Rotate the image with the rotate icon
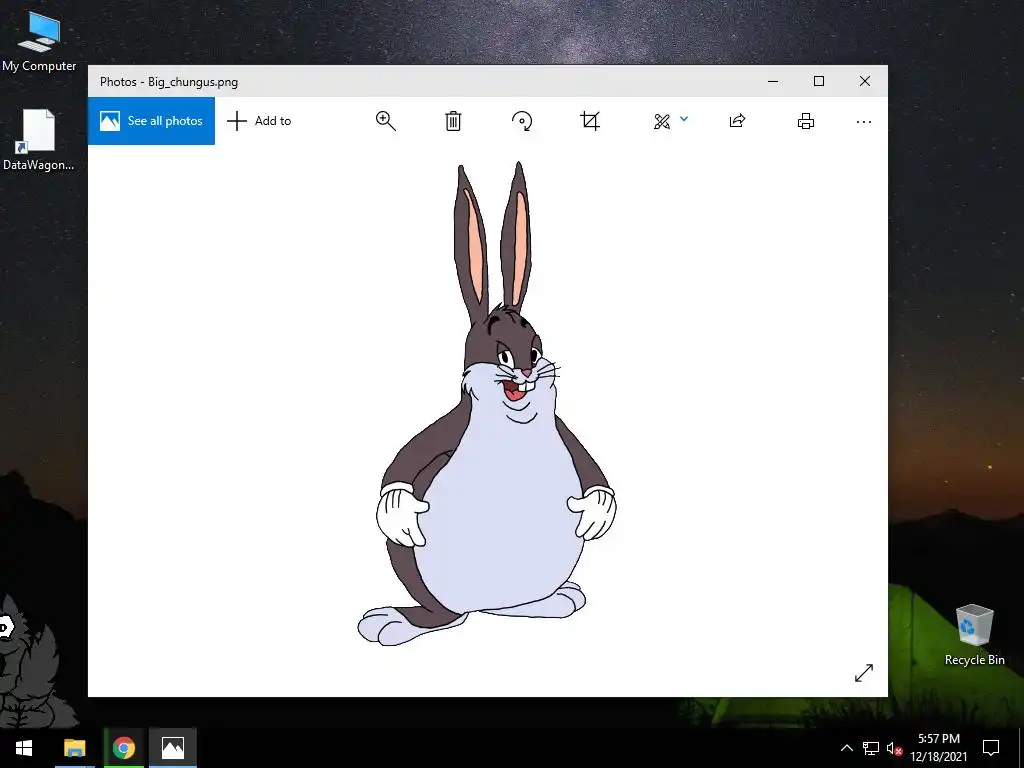This screenshot has width=1024, height=768. 522,121
